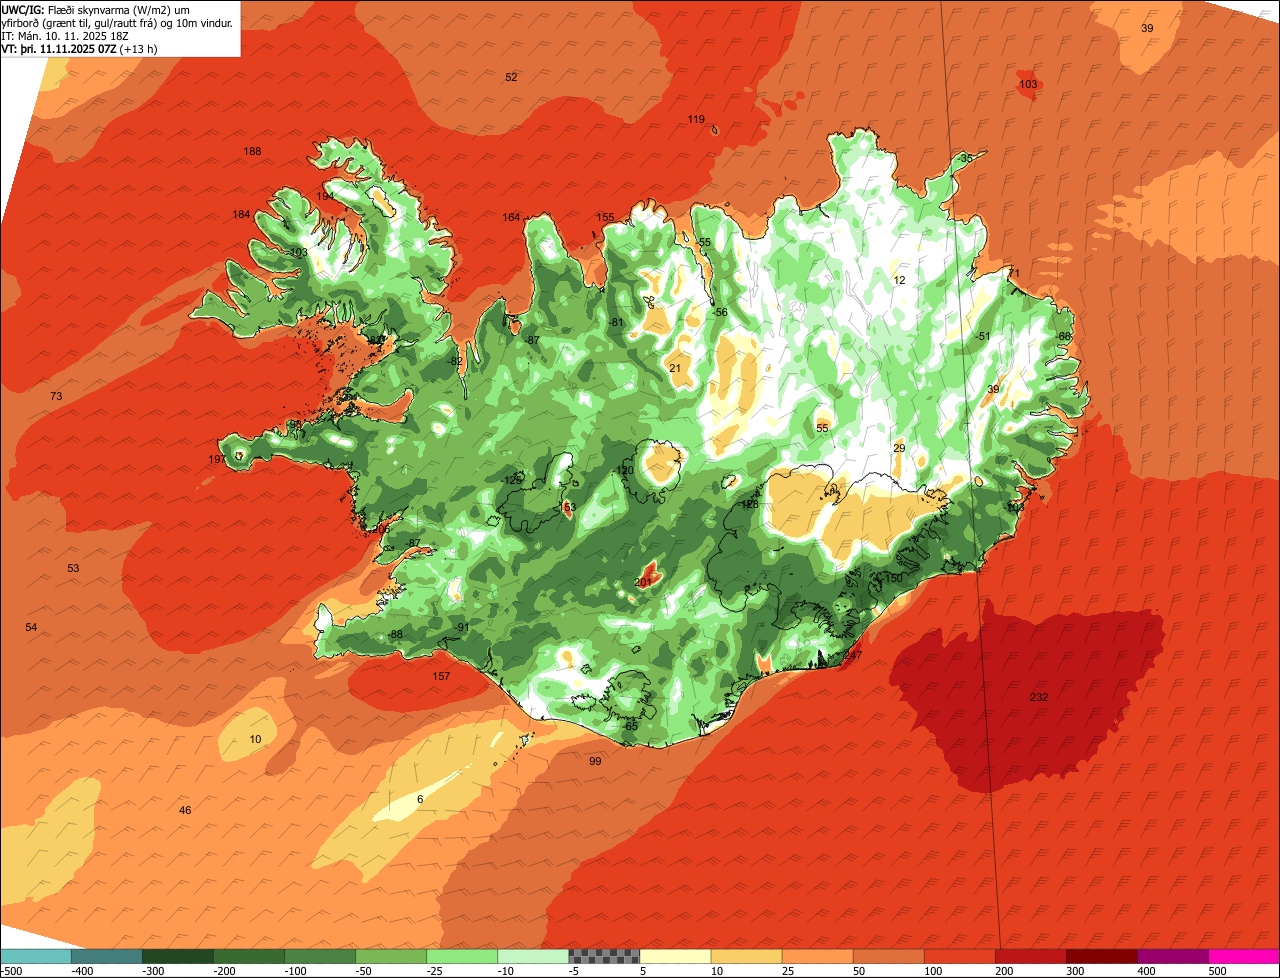Click the legend swatch between 400 and 500

[1173, 955]
